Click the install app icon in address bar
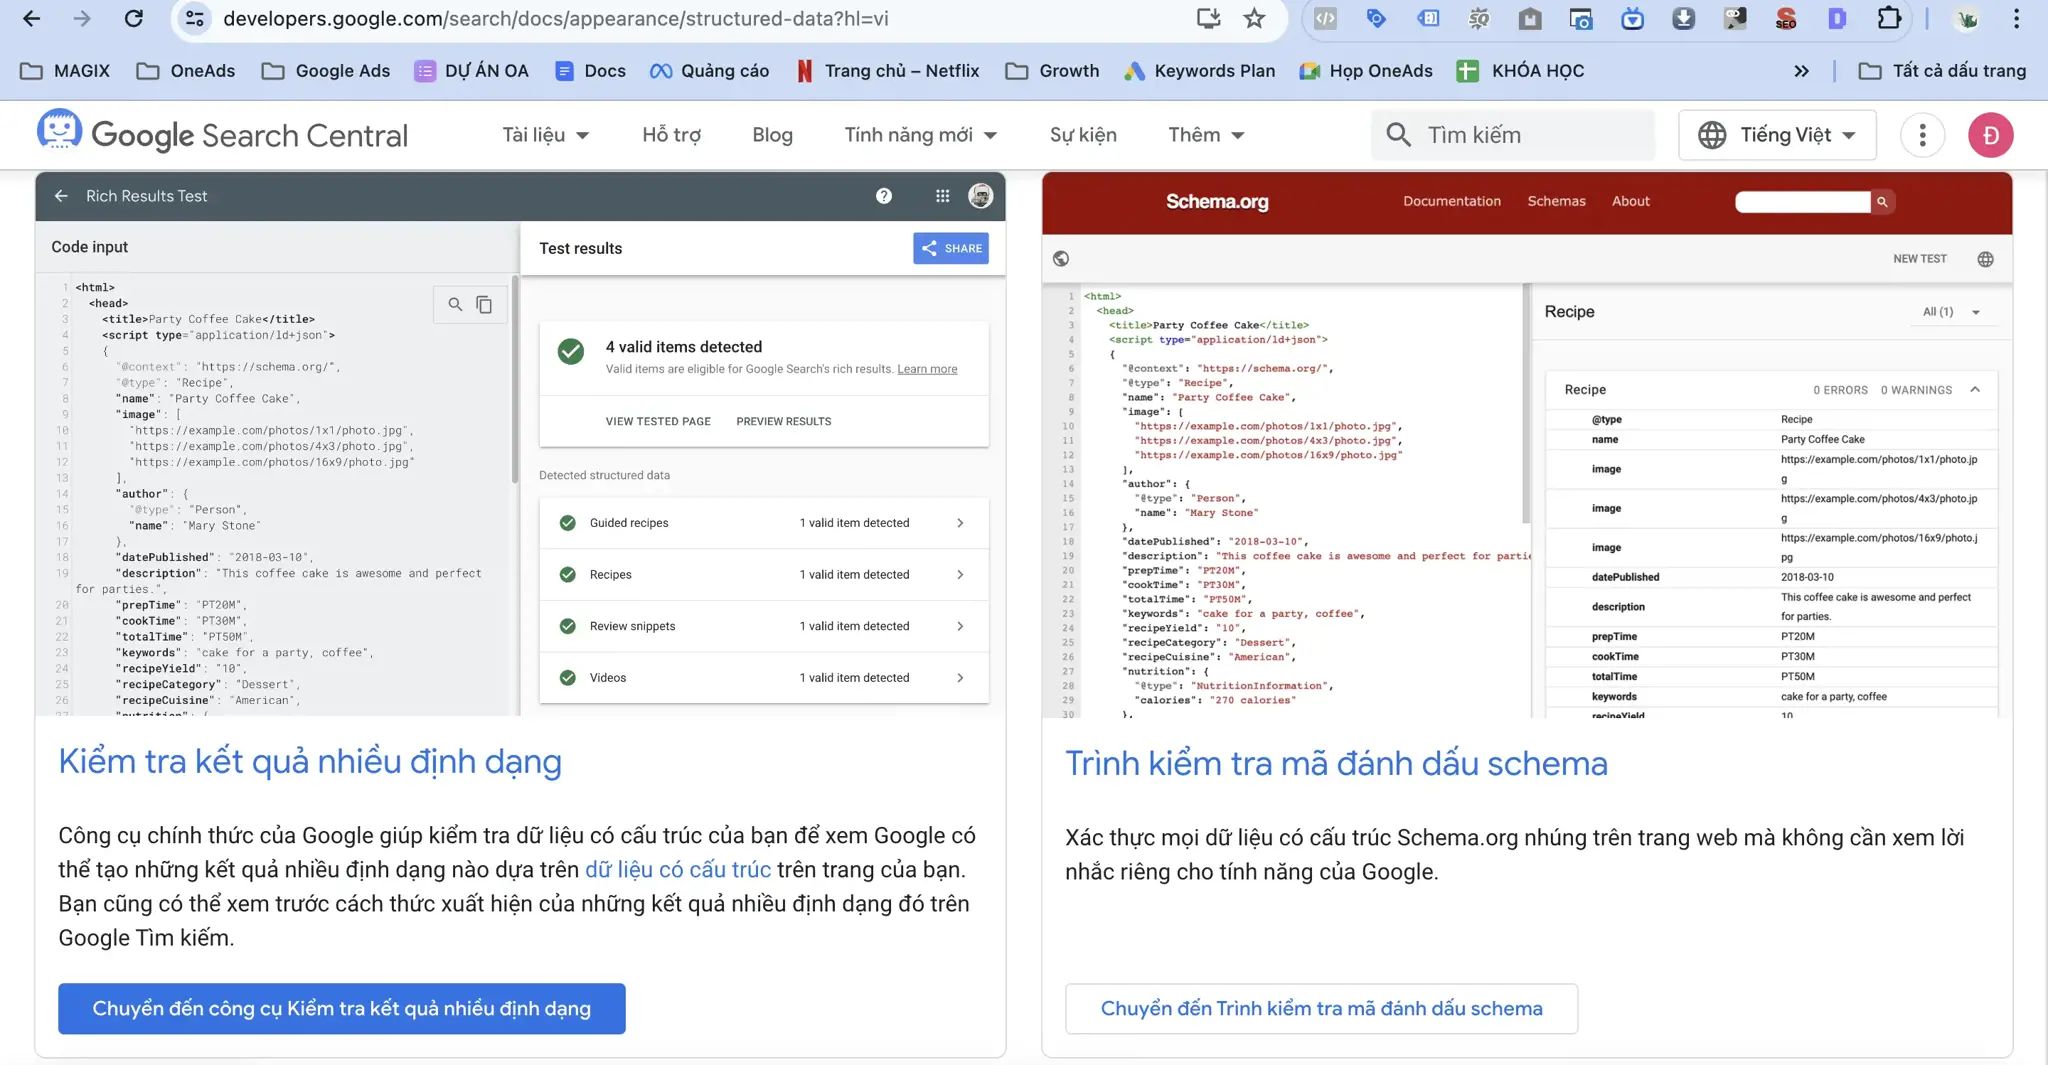This screenshot has height=1065, width=2048. coord(1208,18)
